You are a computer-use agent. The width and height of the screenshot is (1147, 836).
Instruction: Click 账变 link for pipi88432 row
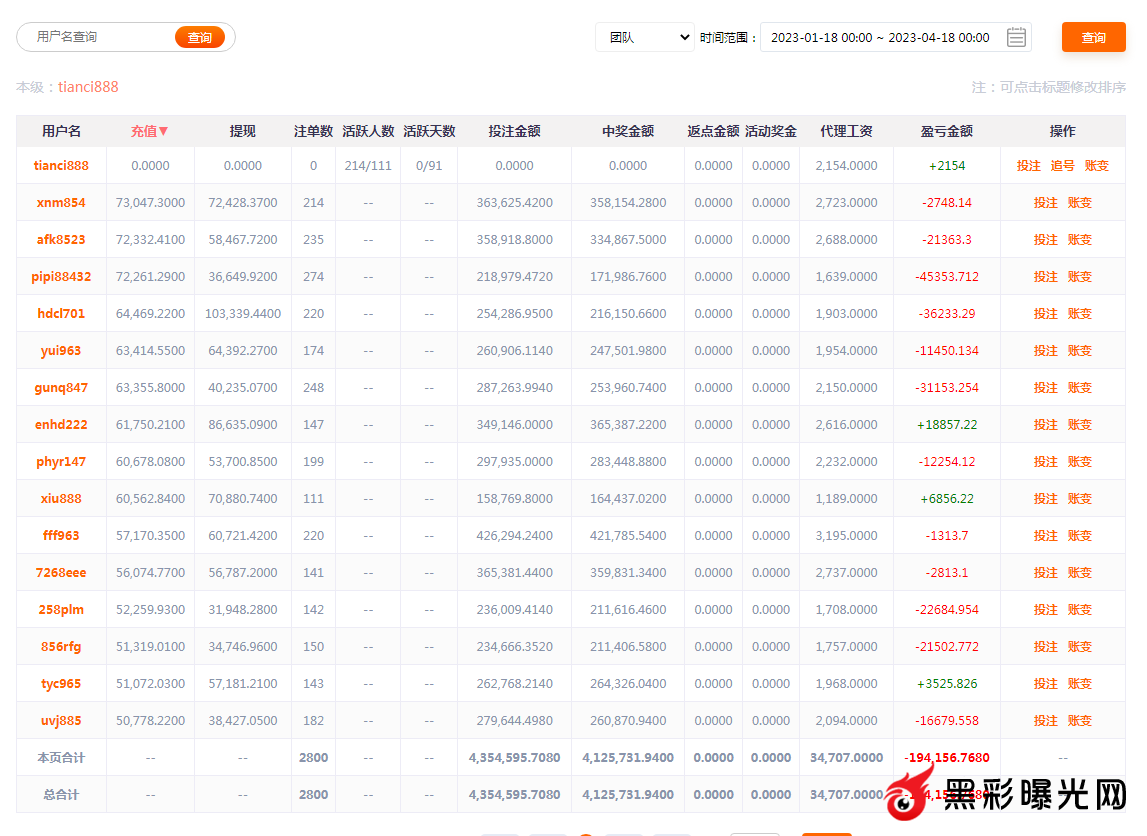point(1080,277)
